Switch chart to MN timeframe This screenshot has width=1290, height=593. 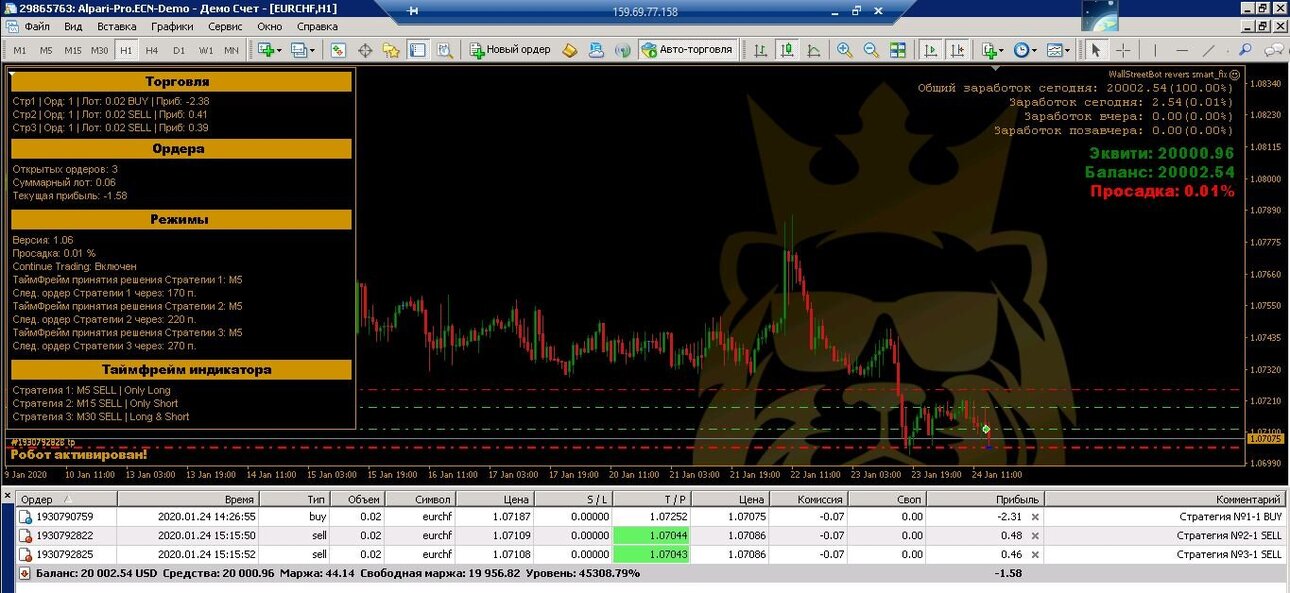(231, 50)
